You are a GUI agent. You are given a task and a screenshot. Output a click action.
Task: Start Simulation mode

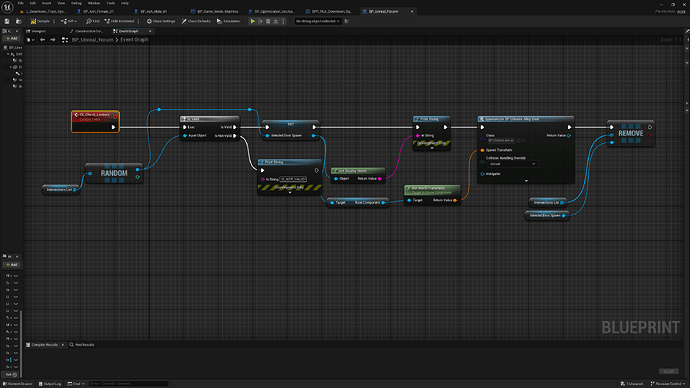click(228, 21)
